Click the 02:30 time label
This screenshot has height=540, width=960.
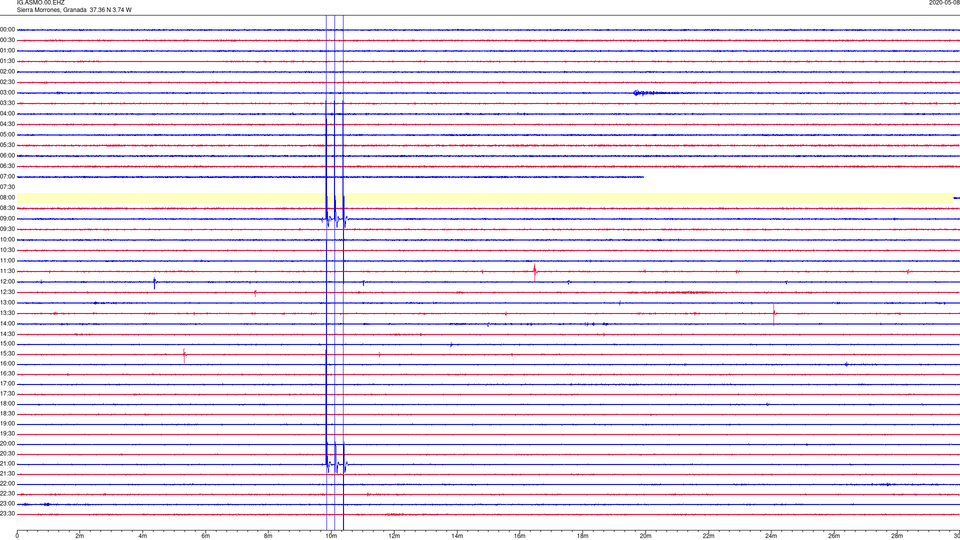7,82
